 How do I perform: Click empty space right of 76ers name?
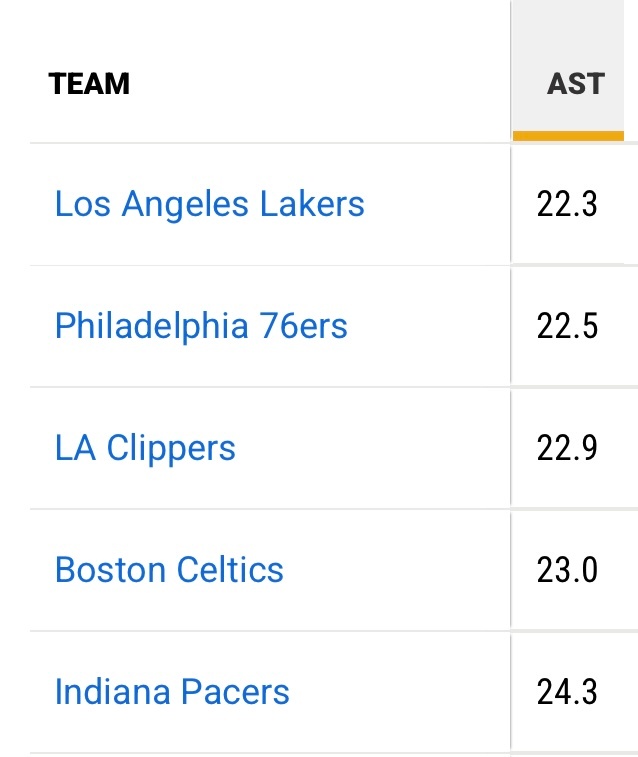tap(430, 326)
